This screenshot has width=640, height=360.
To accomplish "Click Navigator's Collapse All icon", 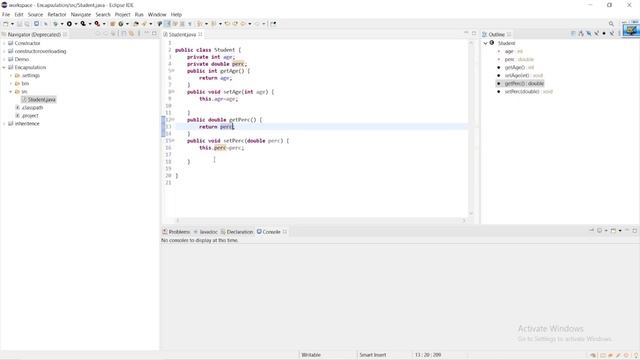I will click(124, 34).
